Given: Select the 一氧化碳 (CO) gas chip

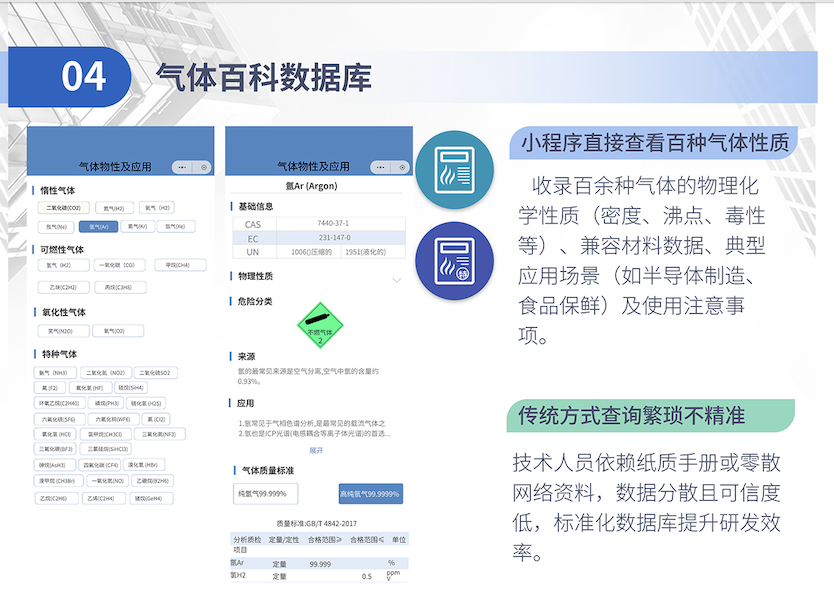Looking at the screenshot, I should pos(121,265).
